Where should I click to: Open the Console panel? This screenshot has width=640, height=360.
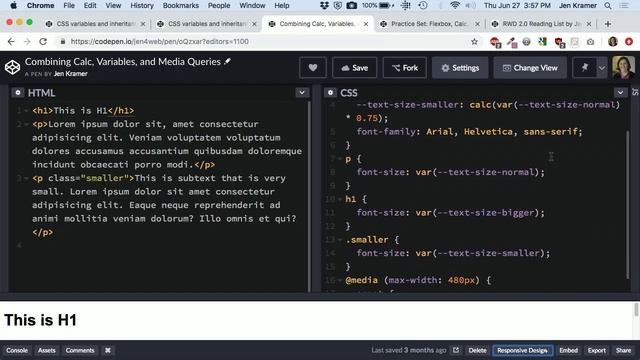click(x=17, y=350)
